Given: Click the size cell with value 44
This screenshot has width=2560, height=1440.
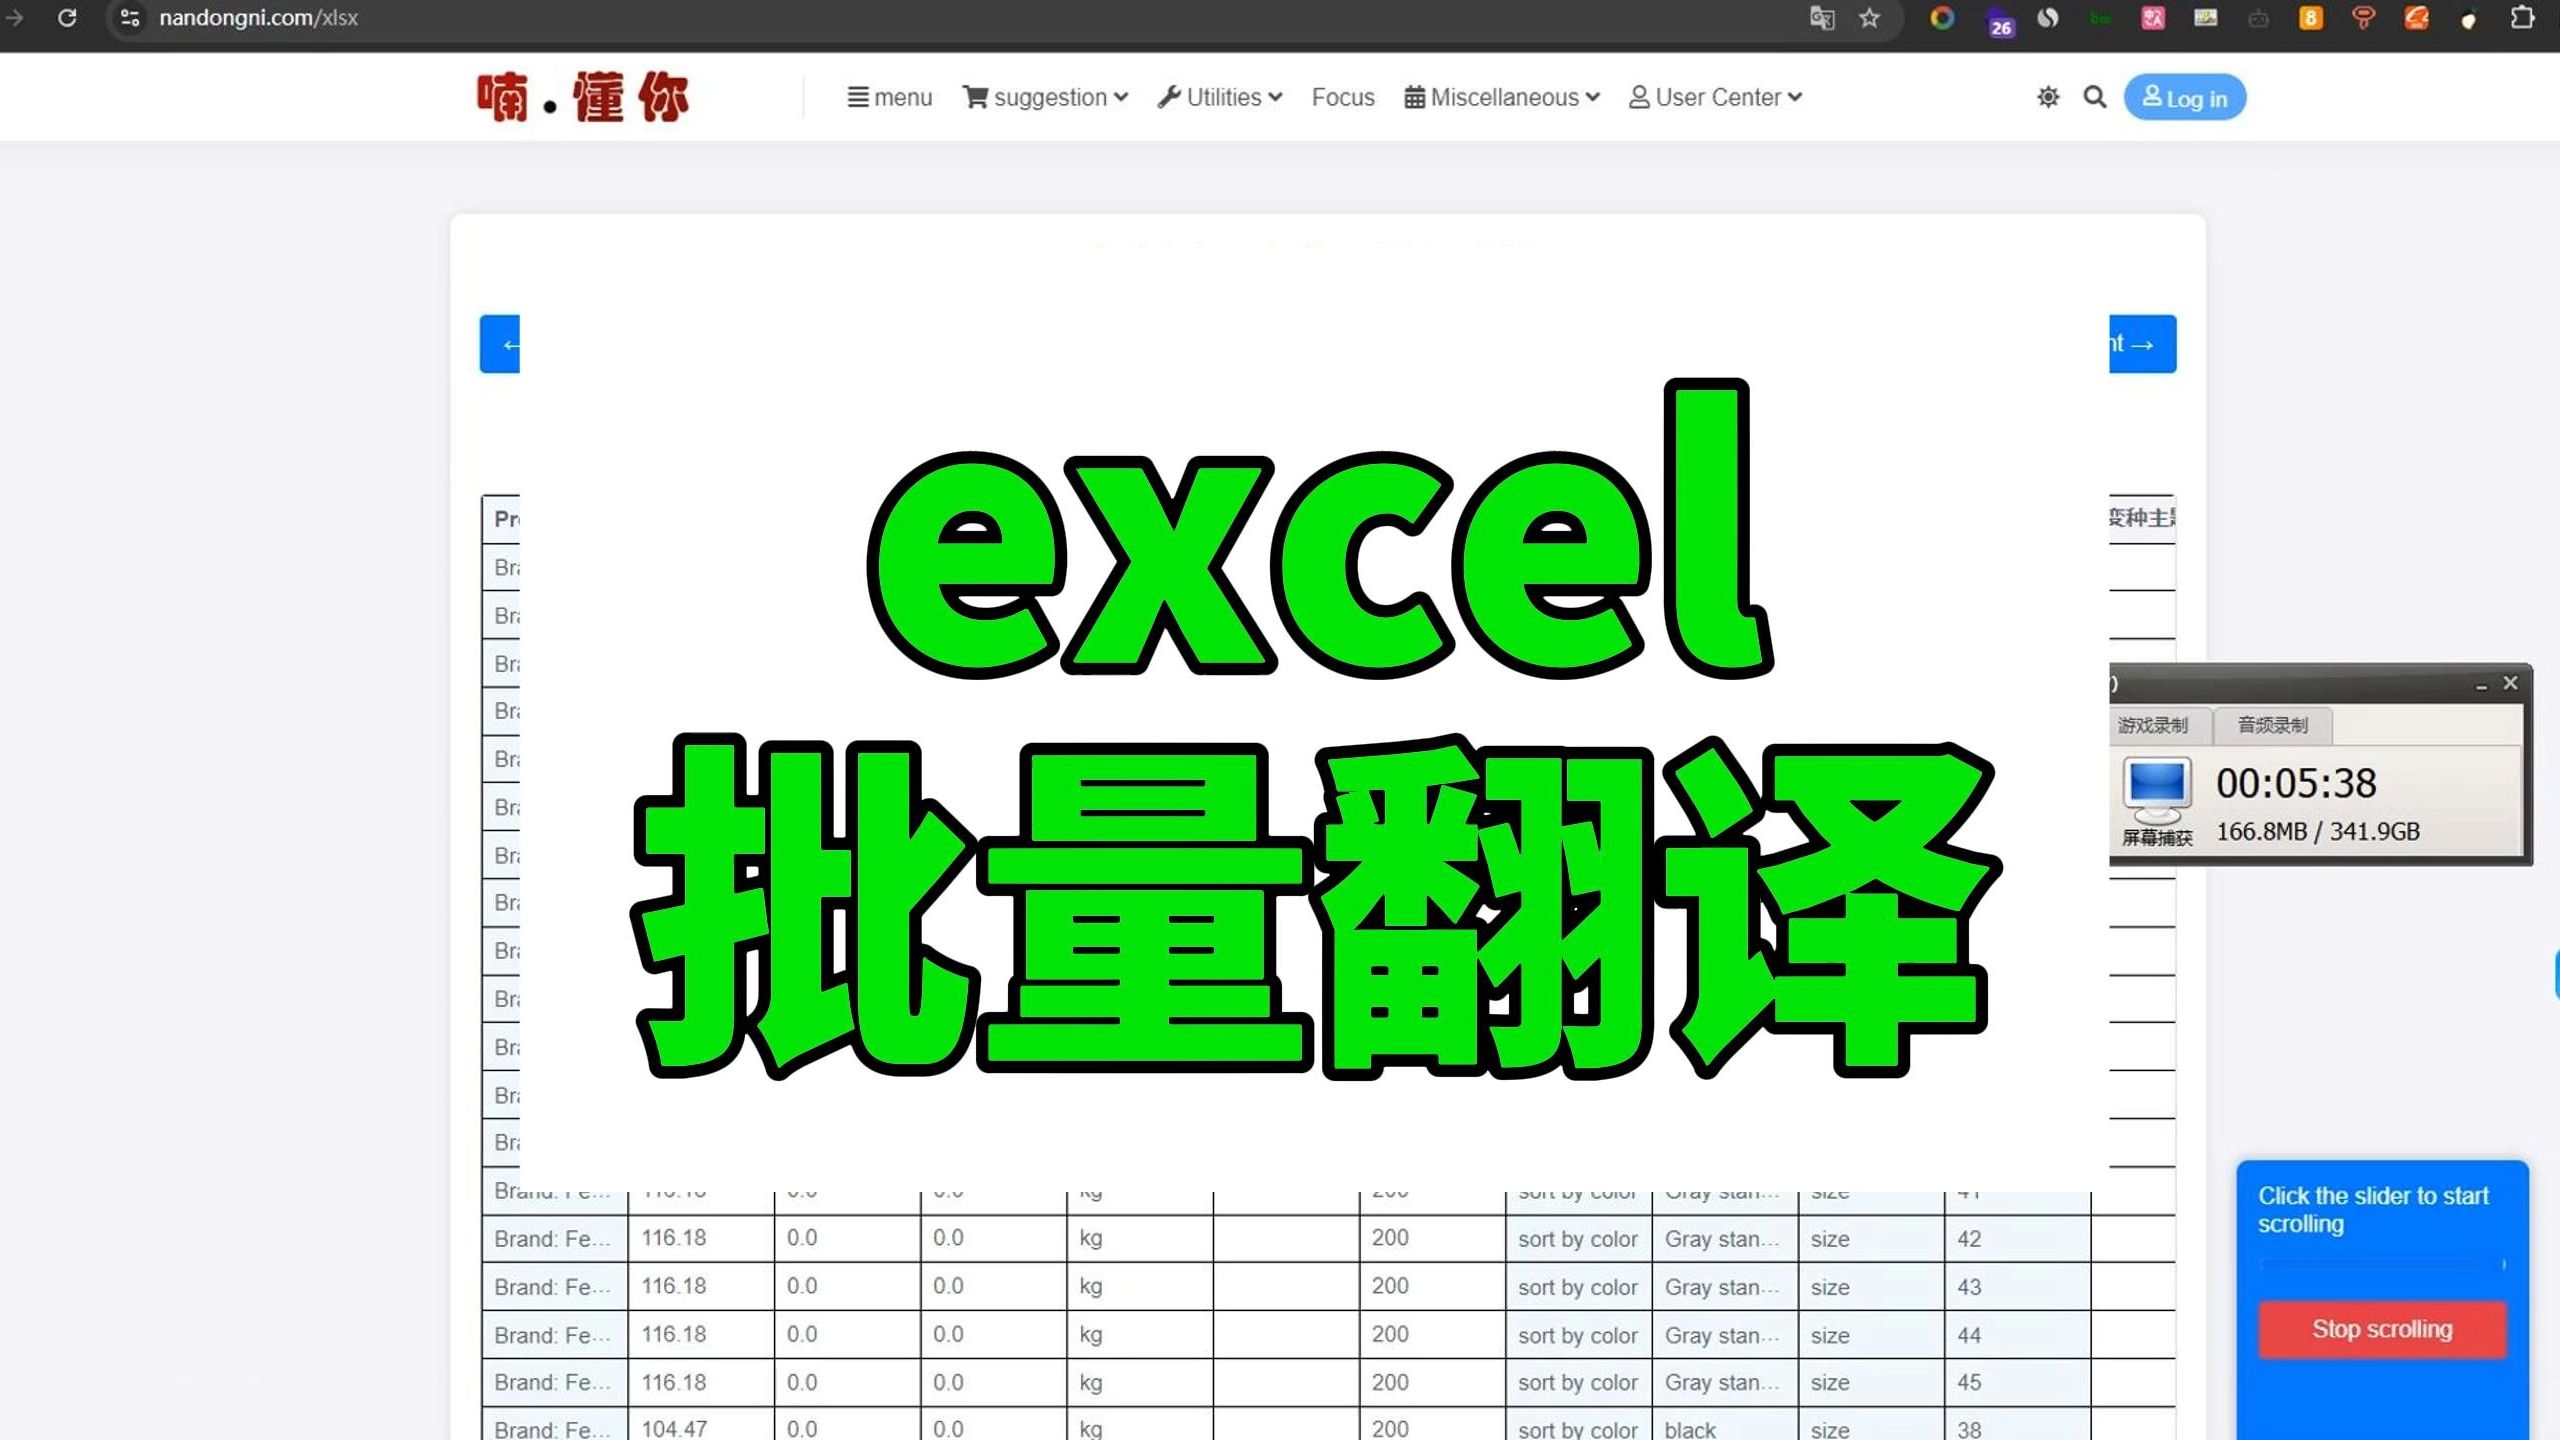Looking at the screenshot, I should pos(2017,1334).
